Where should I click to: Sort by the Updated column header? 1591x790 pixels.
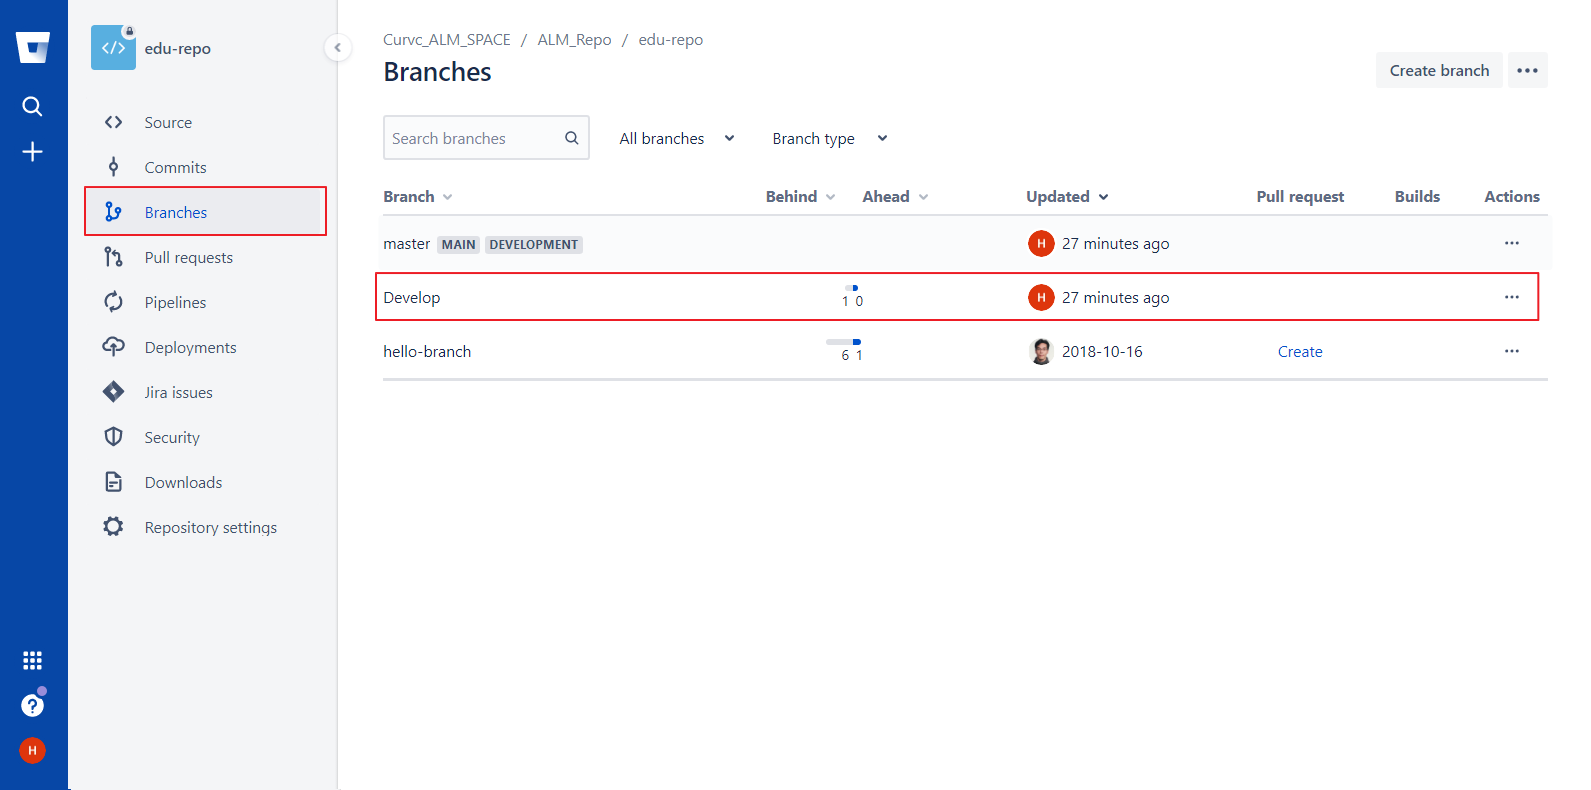pos(1067,197)
